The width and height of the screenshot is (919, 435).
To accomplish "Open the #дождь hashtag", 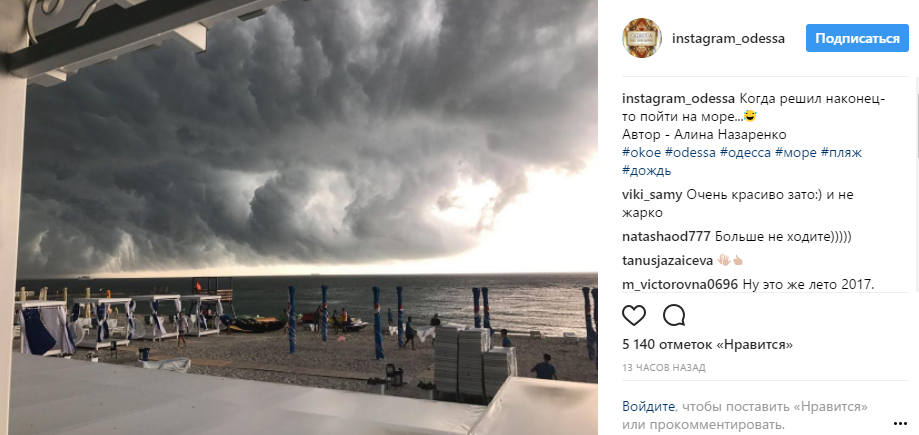I will click(x=646, y=171).
